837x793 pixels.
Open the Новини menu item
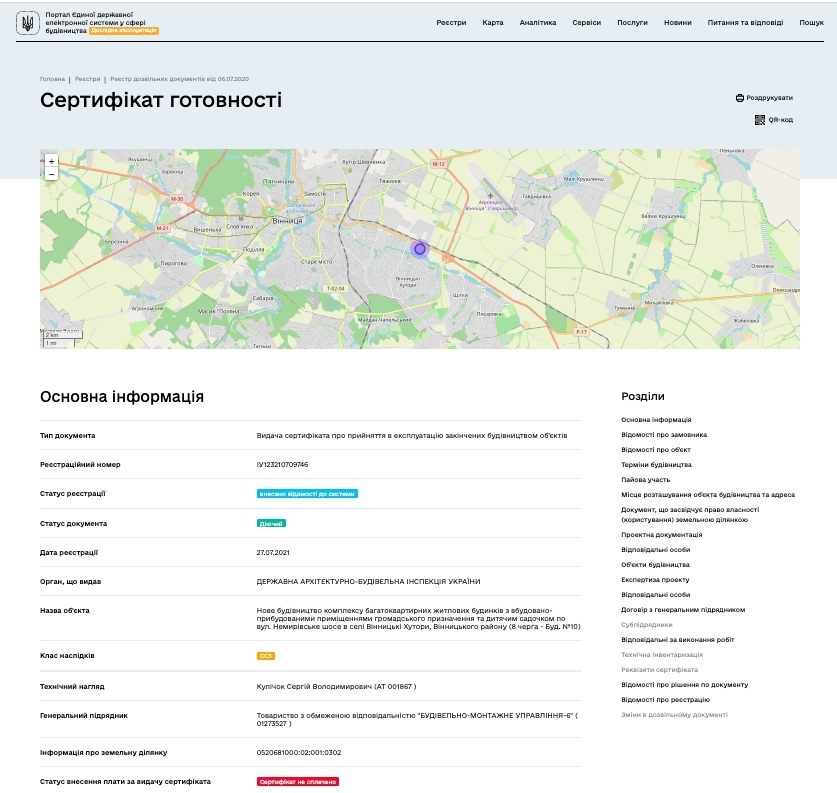(x=677, y=22)
